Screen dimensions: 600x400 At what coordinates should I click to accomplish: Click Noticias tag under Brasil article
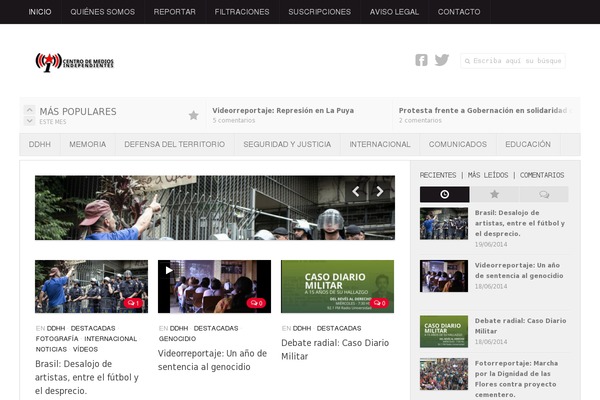click(51, 349)
